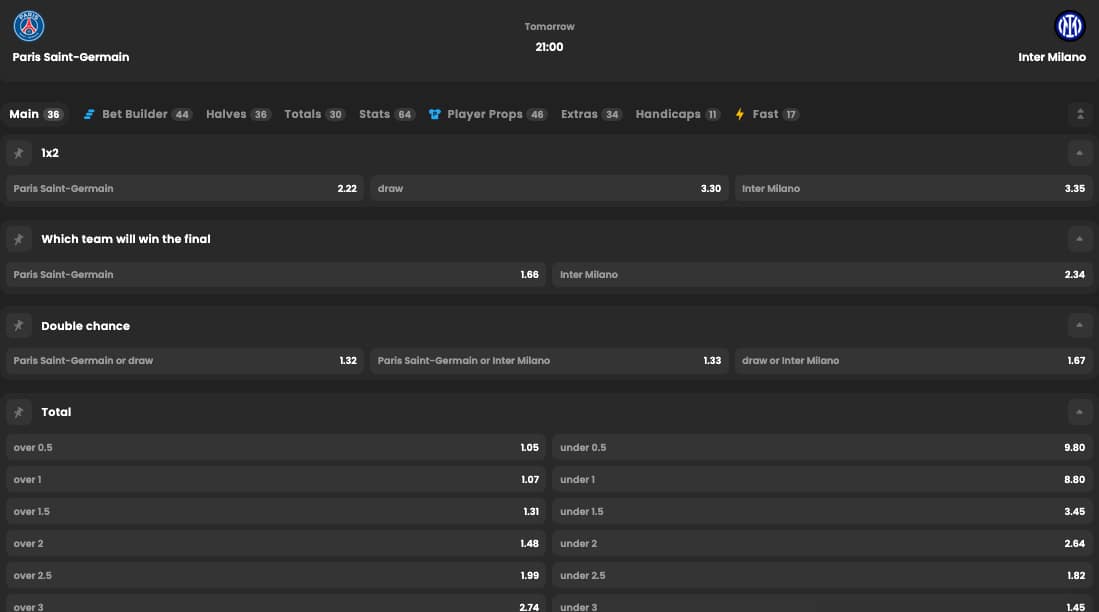
Task: Open the Handicaps tab
Action: coord(678,114)
